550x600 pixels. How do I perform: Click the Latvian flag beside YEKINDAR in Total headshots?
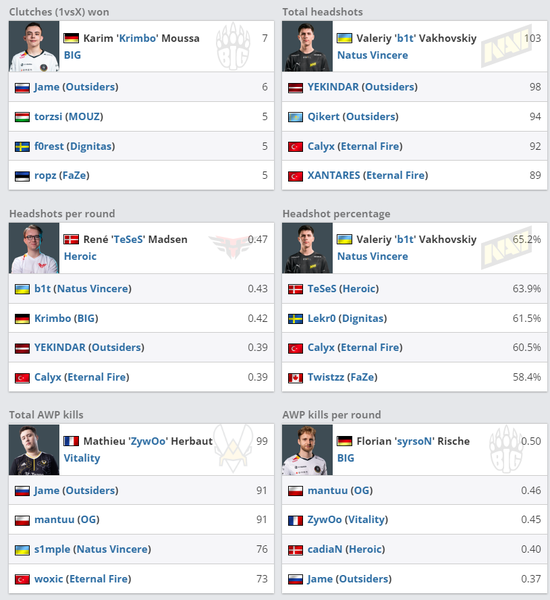(295, 88)
